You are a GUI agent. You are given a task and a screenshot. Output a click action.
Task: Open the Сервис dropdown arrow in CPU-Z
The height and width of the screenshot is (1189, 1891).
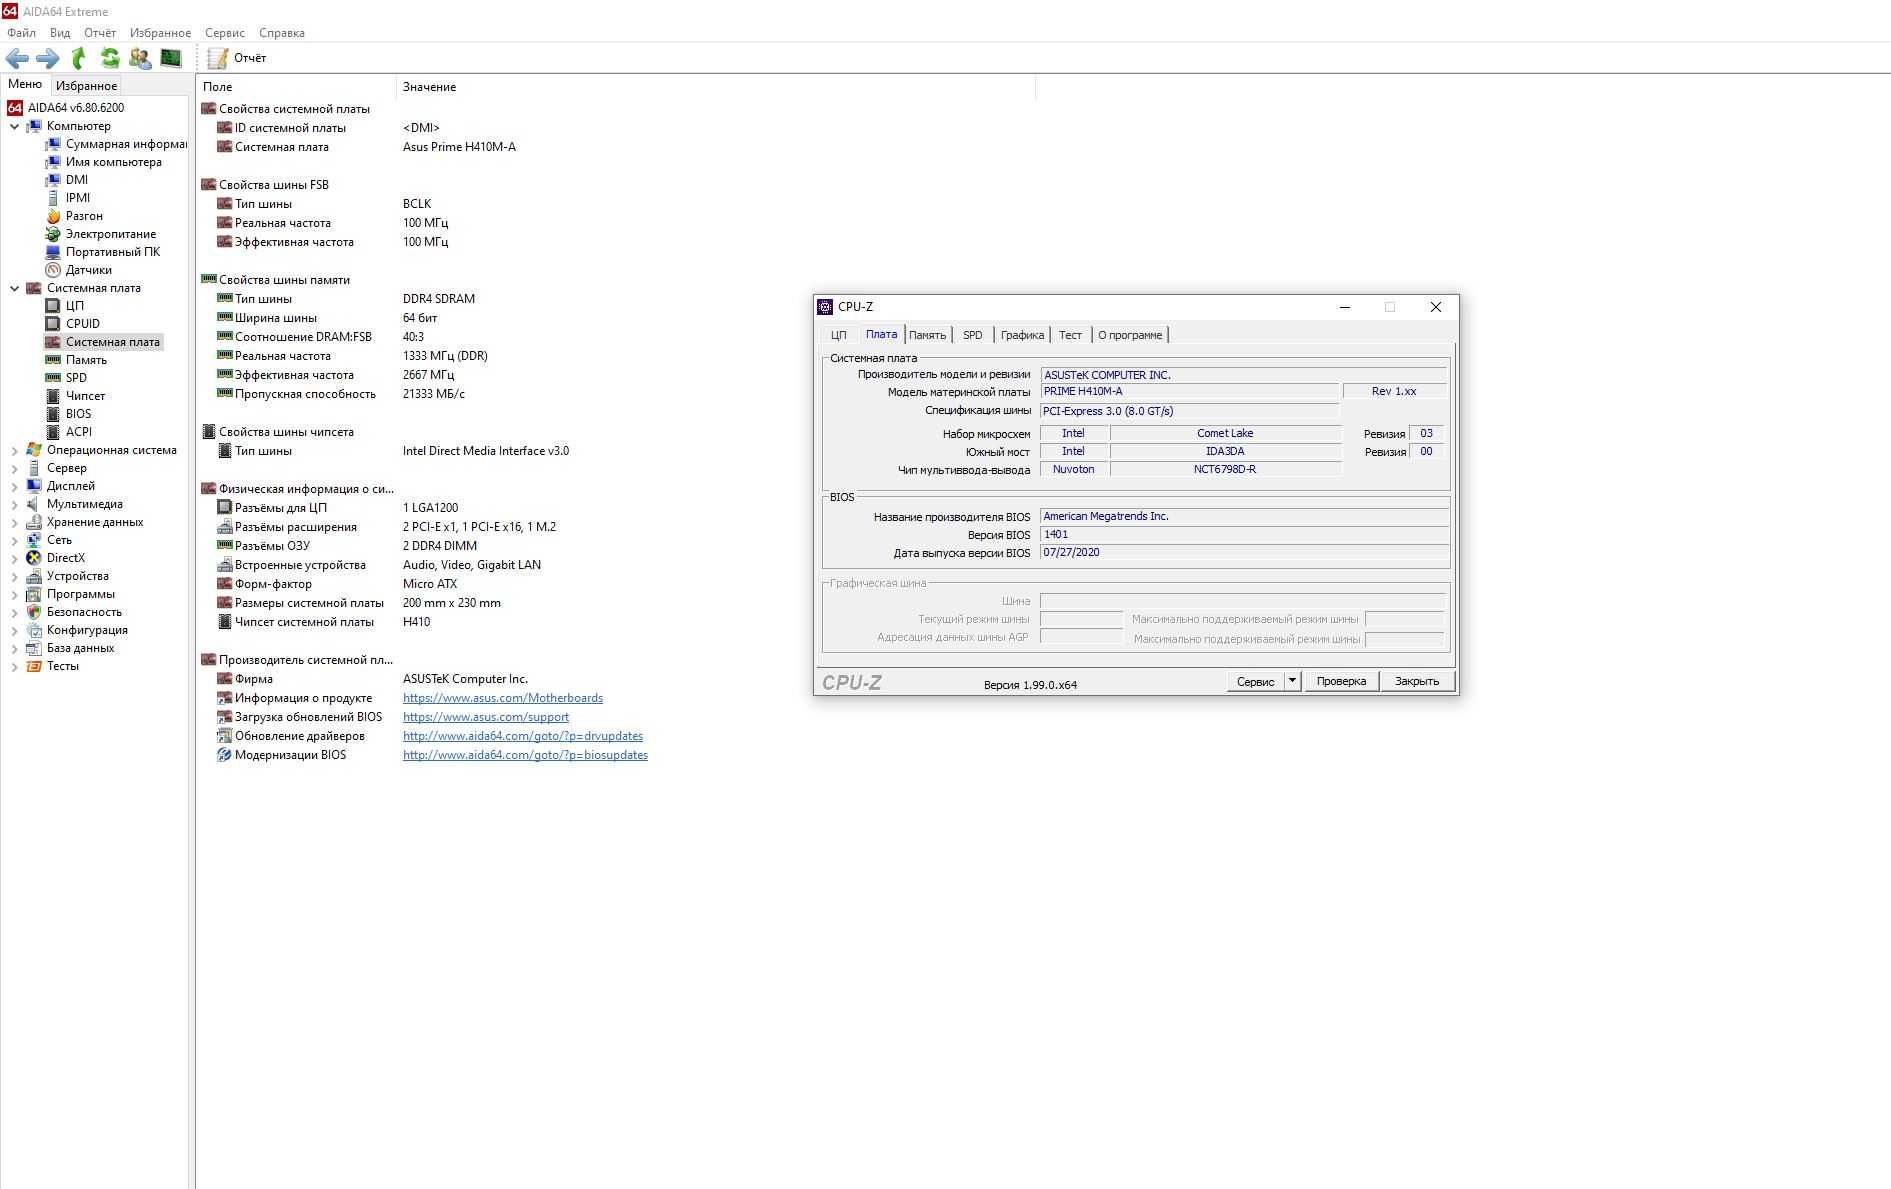click(1292, 681)
